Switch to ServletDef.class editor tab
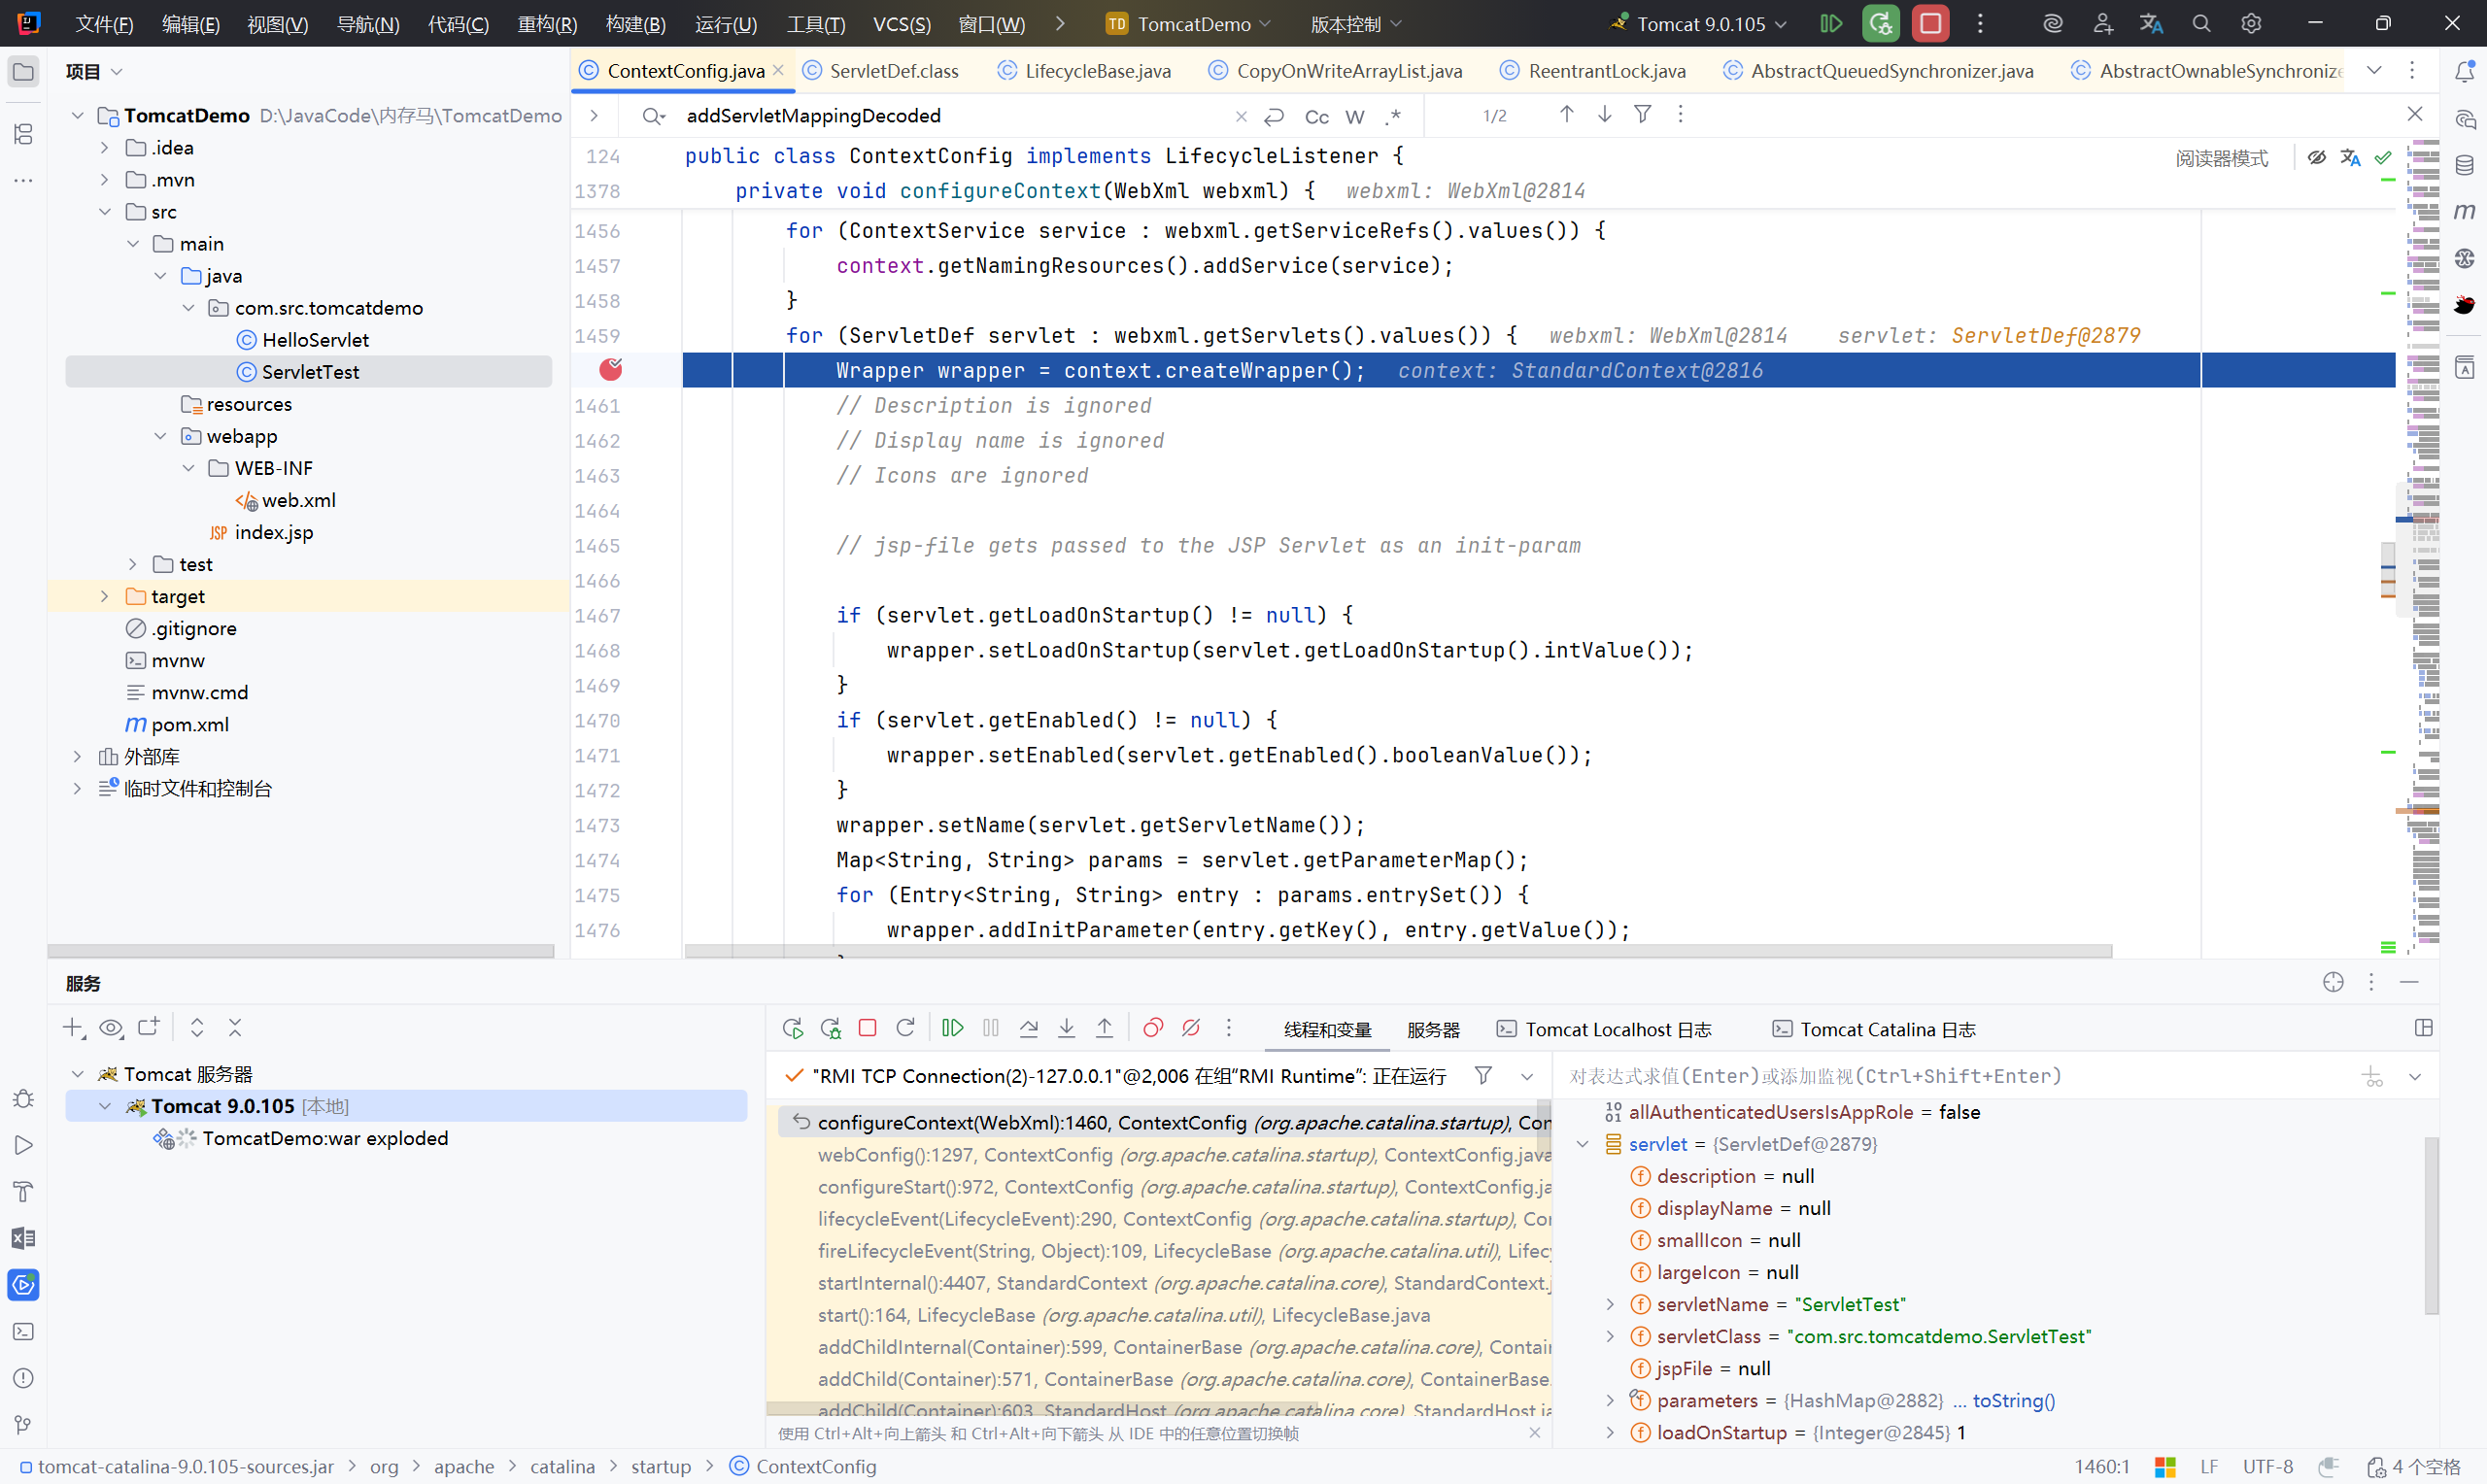This screenshot has height=1484, width=2487. click(x=892, y=71)
